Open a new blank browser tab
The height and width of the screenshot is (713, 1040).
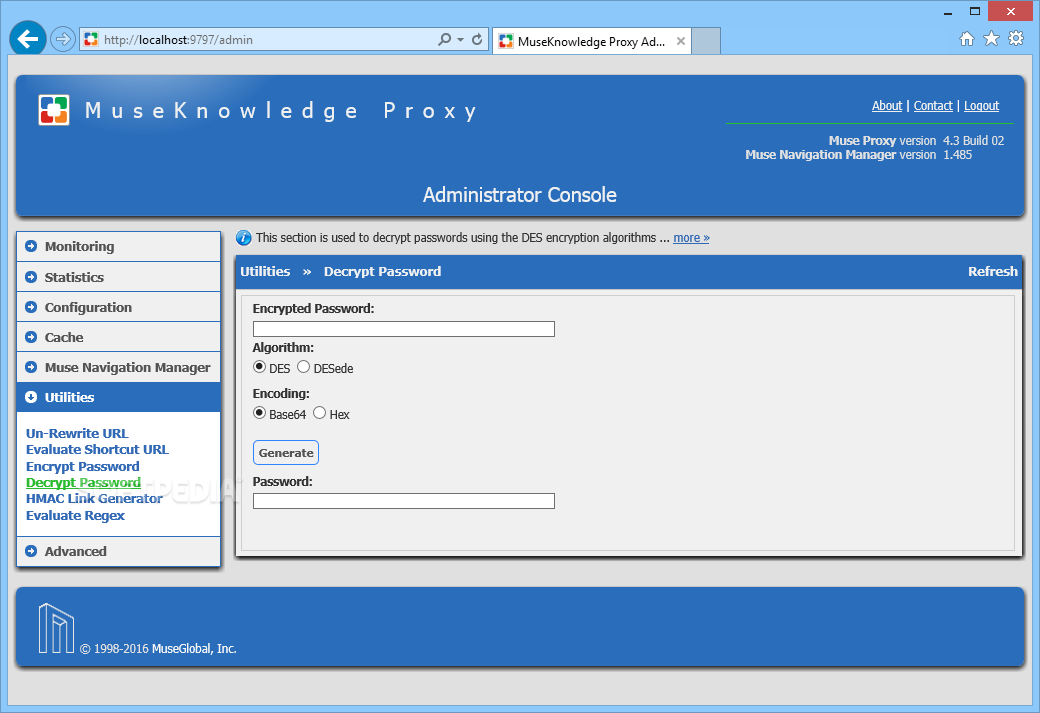pos(706,41)
